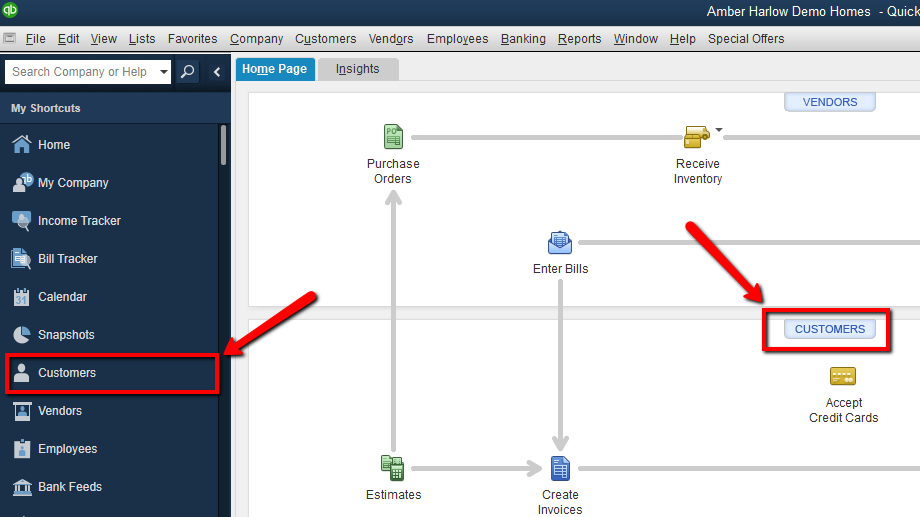The height and width of the screenshot is (517, 920).
Task: Click the window control icon left of File
Action: coord(9,38)
